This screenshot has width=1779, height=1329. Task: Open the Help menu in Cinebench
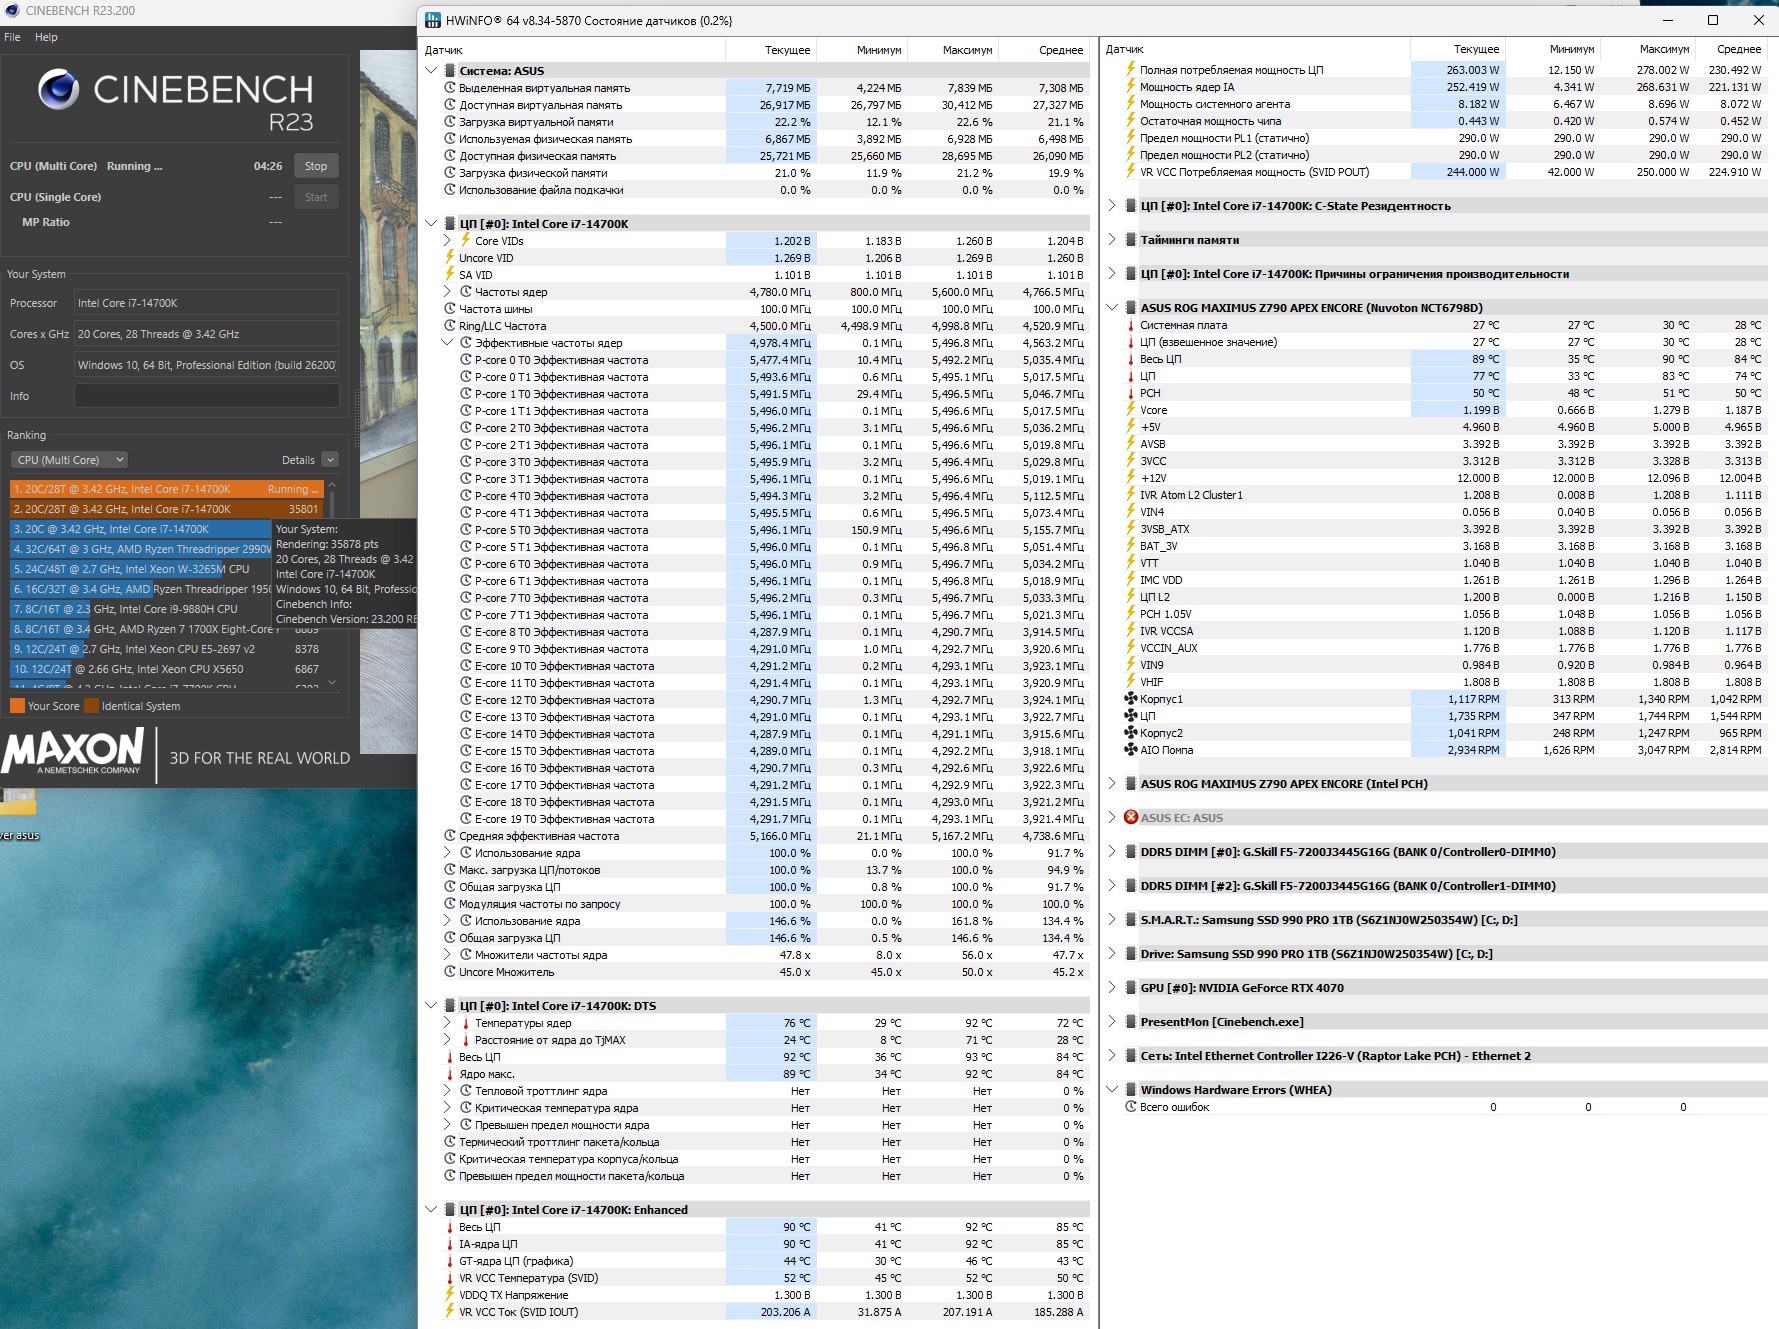[x=46, y=37]
